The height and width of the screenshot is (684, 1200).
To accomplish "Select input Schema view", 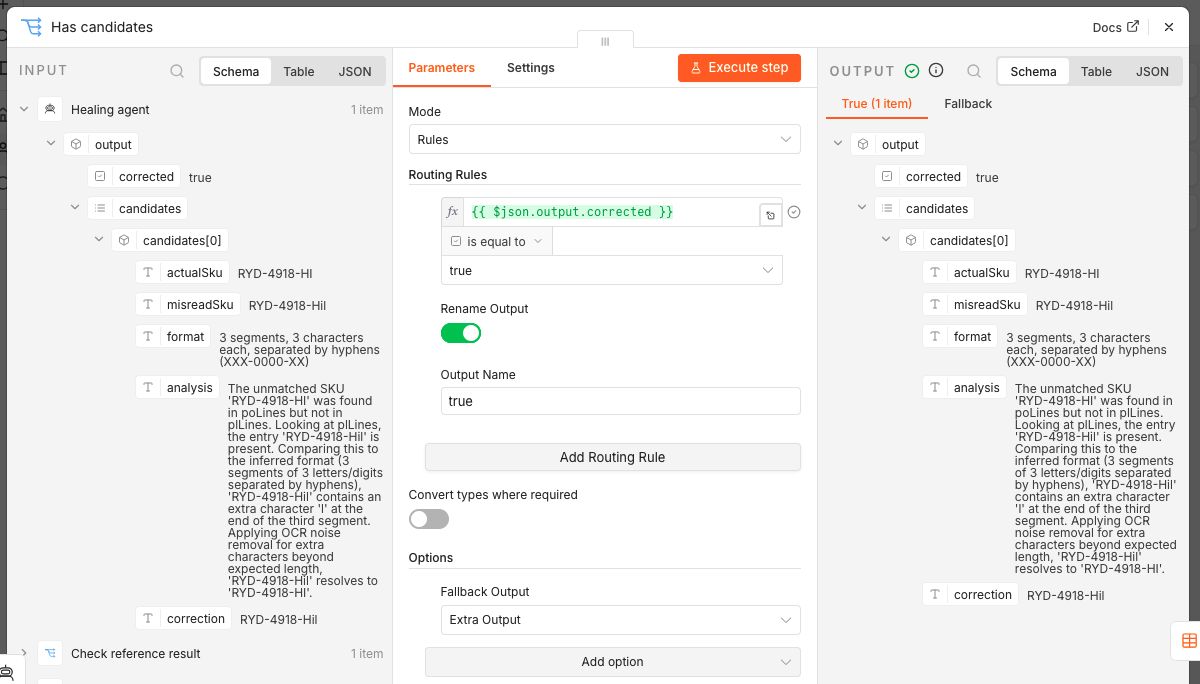I will click(x=236, y=71).
